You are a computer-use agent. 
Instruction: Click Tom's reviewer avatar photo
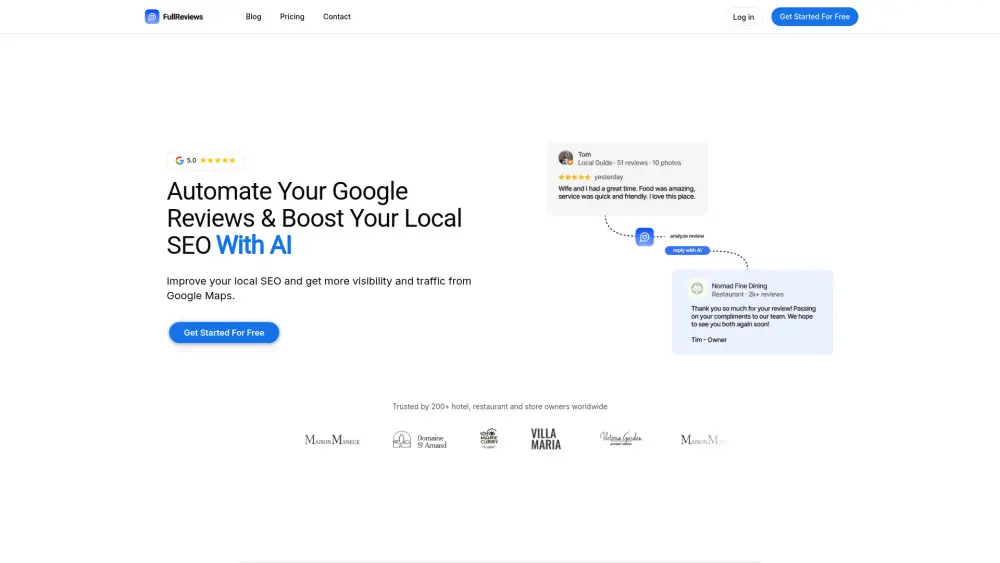[566, 158]
